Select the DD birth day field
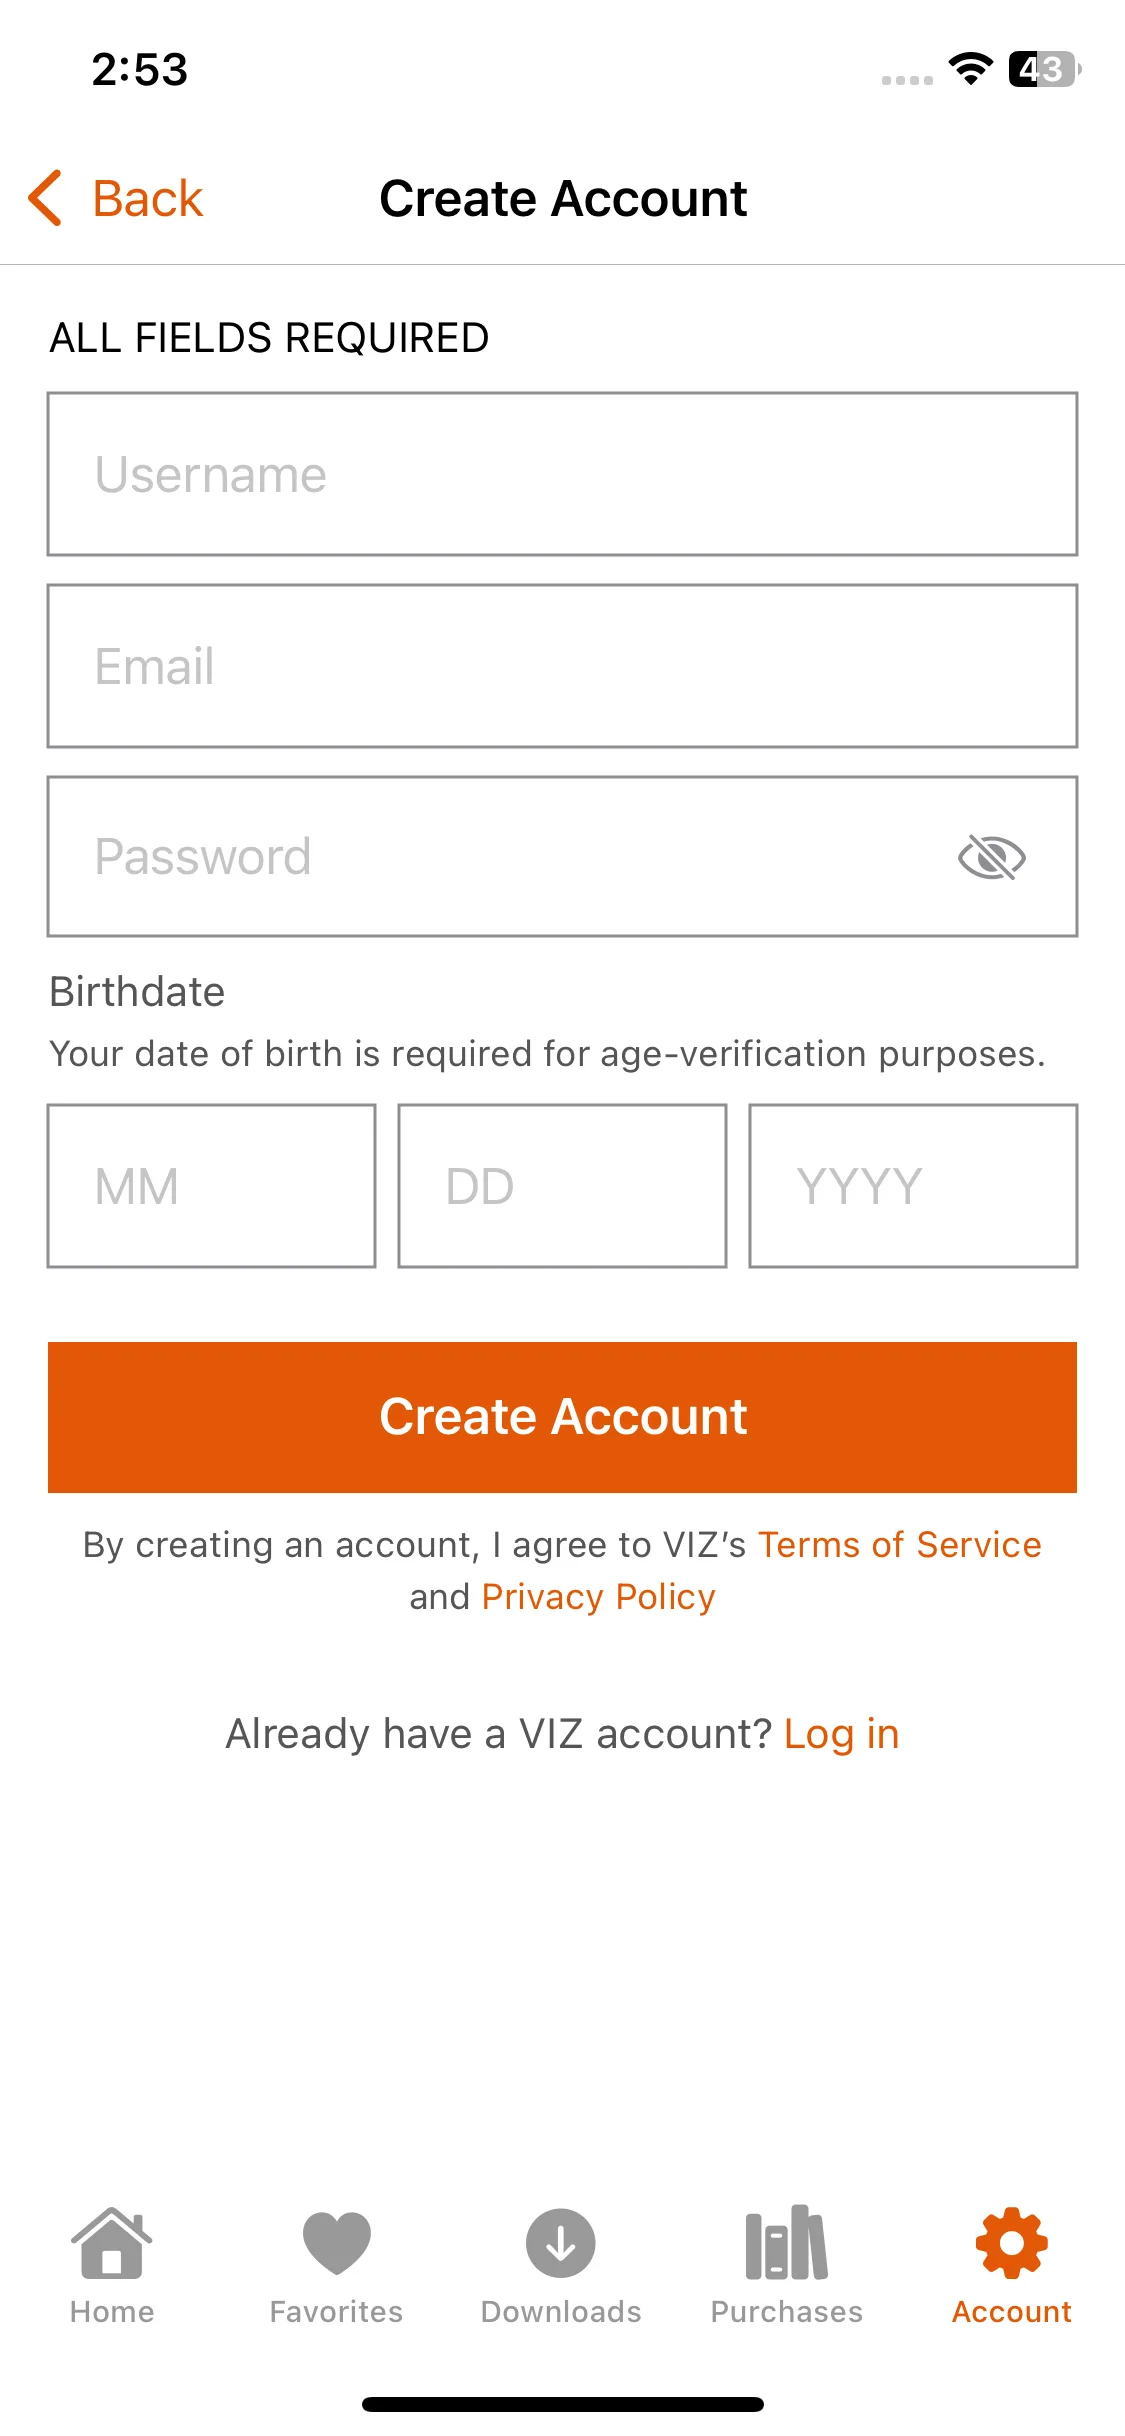This screenshot has width=1125, height=2436. [x=562, y=1186]
